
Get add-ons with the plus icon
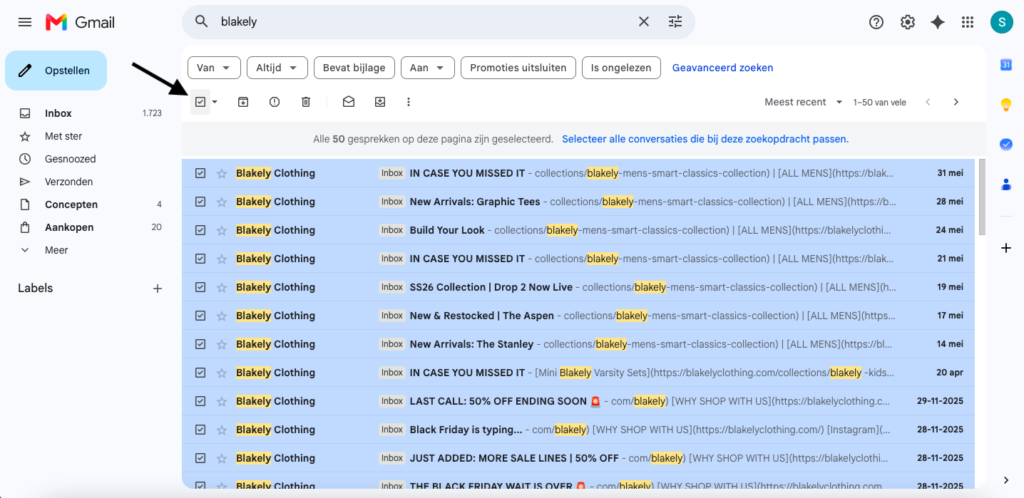(1006, 248)
